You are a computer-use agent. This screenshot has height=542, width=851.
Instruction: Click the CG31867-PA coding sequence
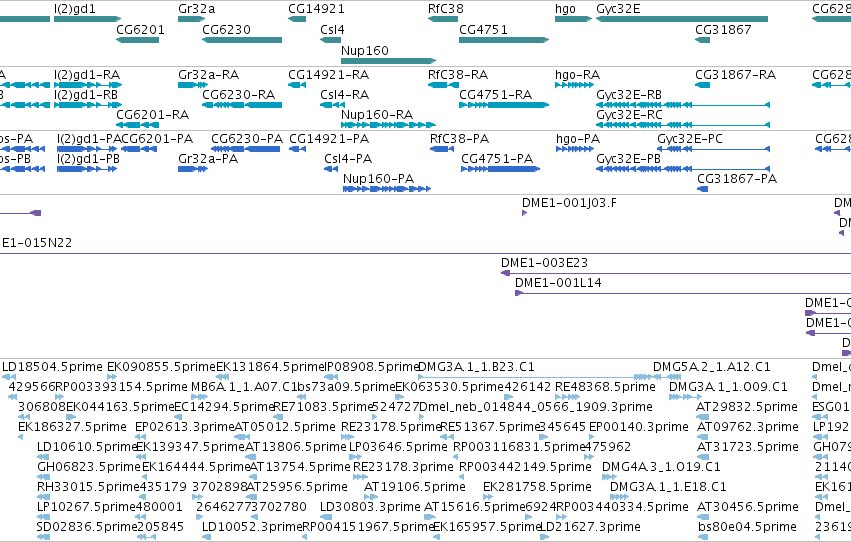[x=702, y=189]
